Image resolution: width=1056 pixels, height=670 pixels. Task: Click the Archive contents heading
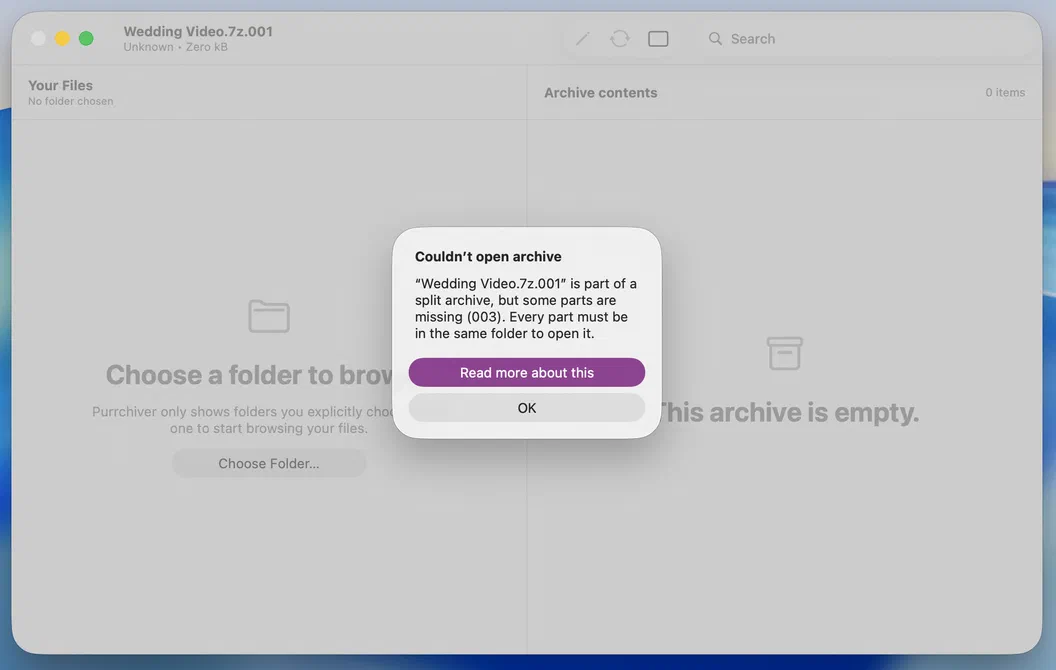tap(601, 93)
